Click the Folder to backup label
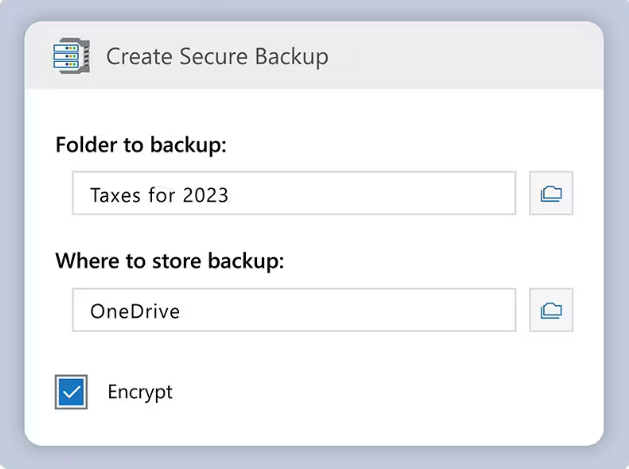The image size is (629, 469). point(141,145)
